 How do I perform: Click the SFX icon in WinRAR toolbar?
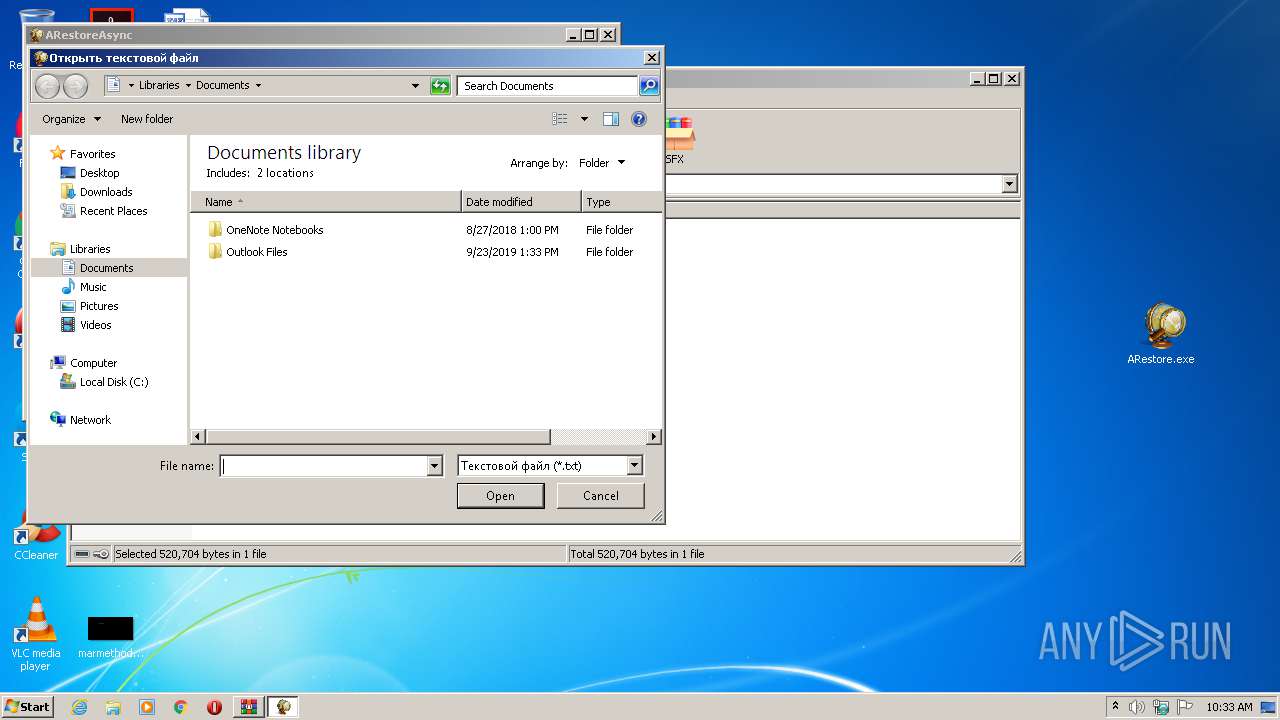677,141
